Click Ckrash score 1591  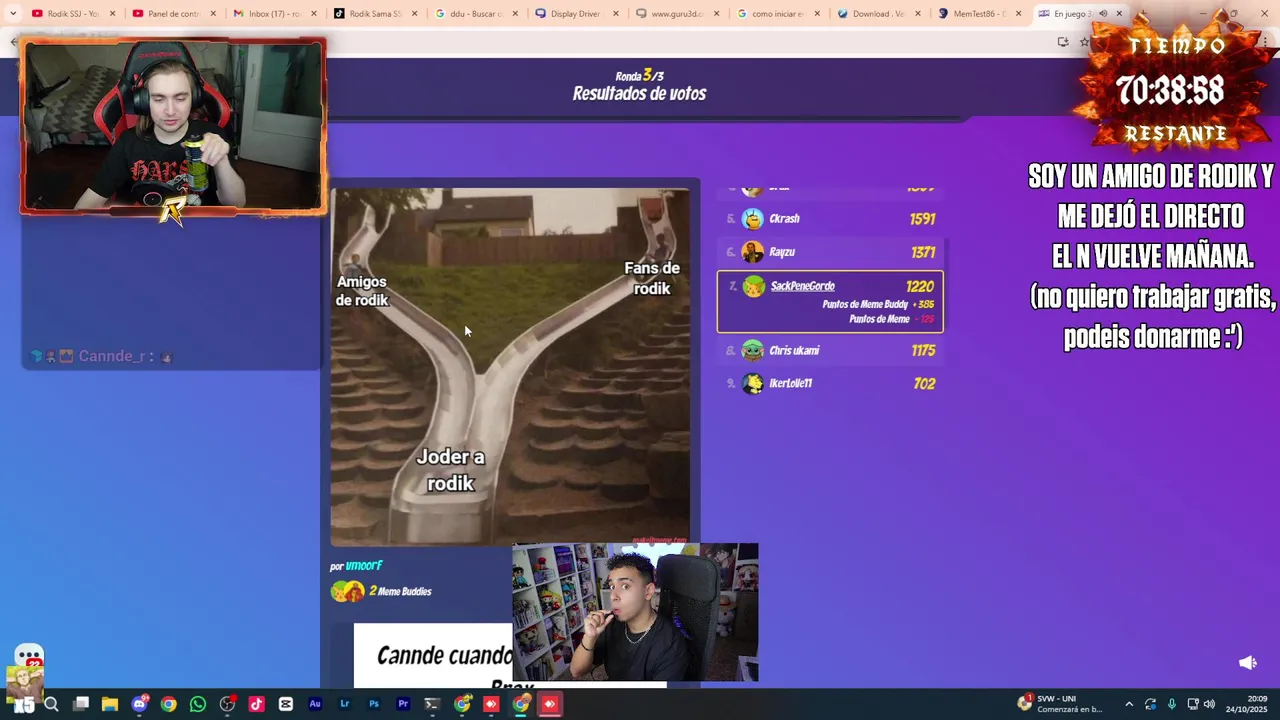click(x=924, y=218)
